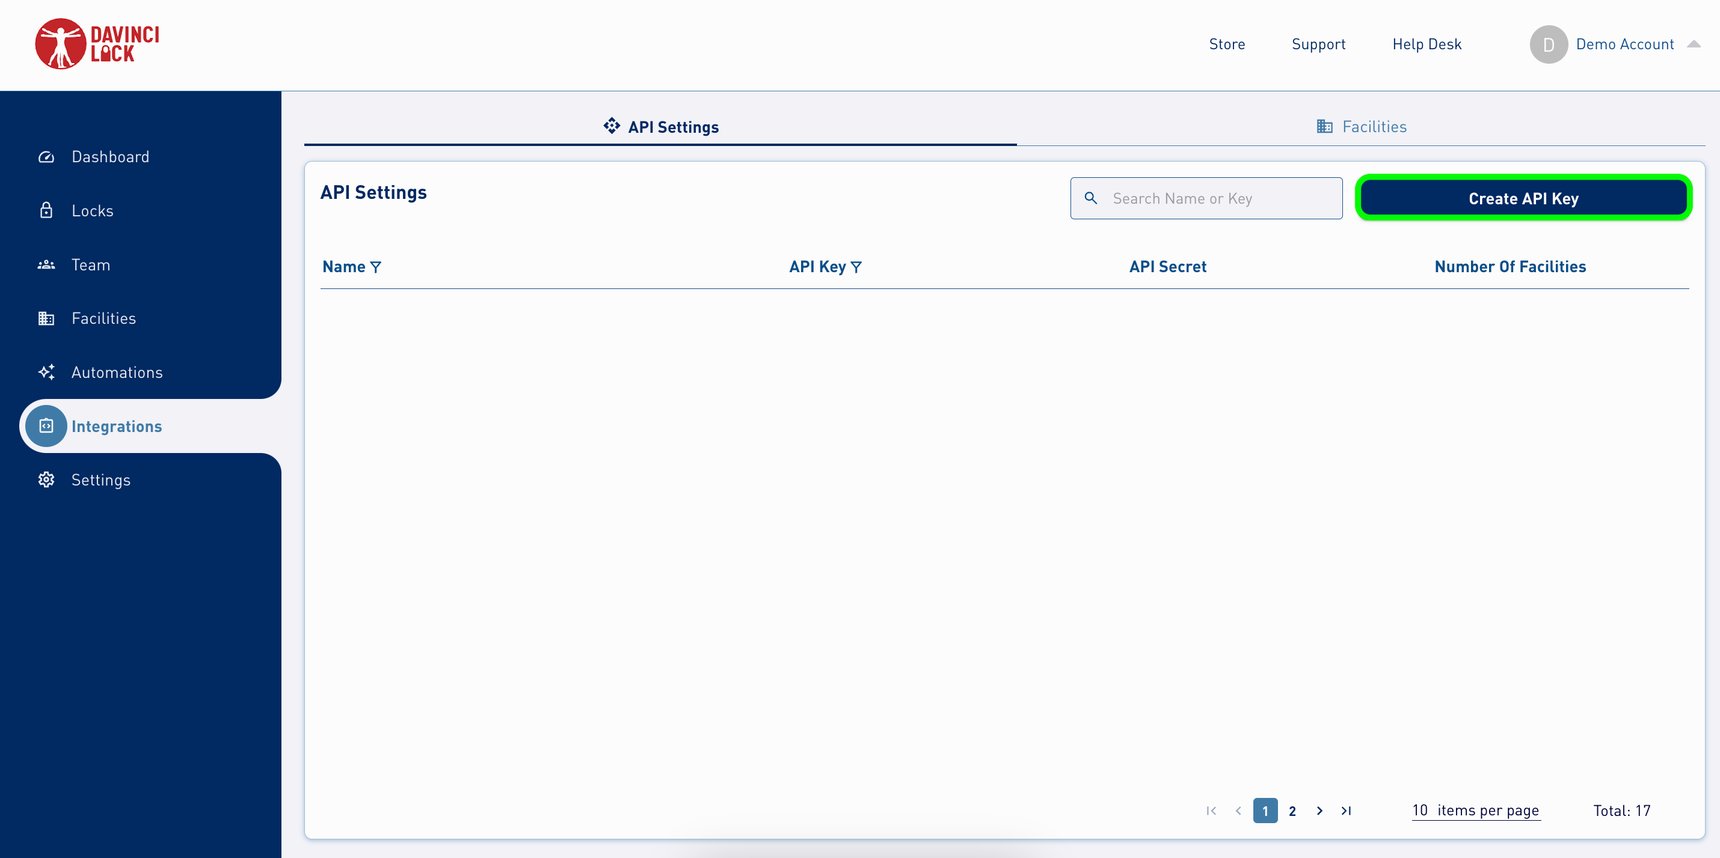
Task: Click the Facilities building icon in sidebar
Action: [x=46, y=319]
